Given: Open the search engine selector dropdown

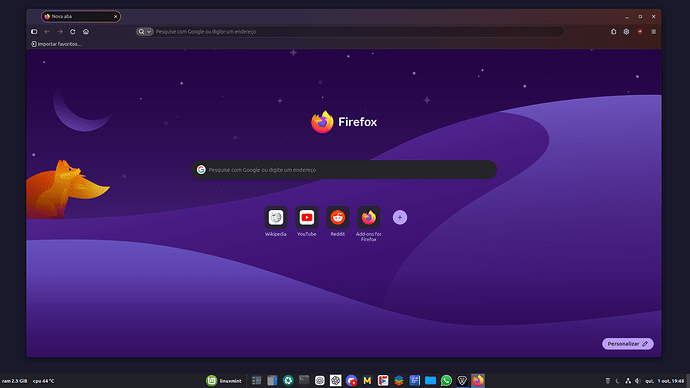Looking at the screenshot, I should point(144,32).
